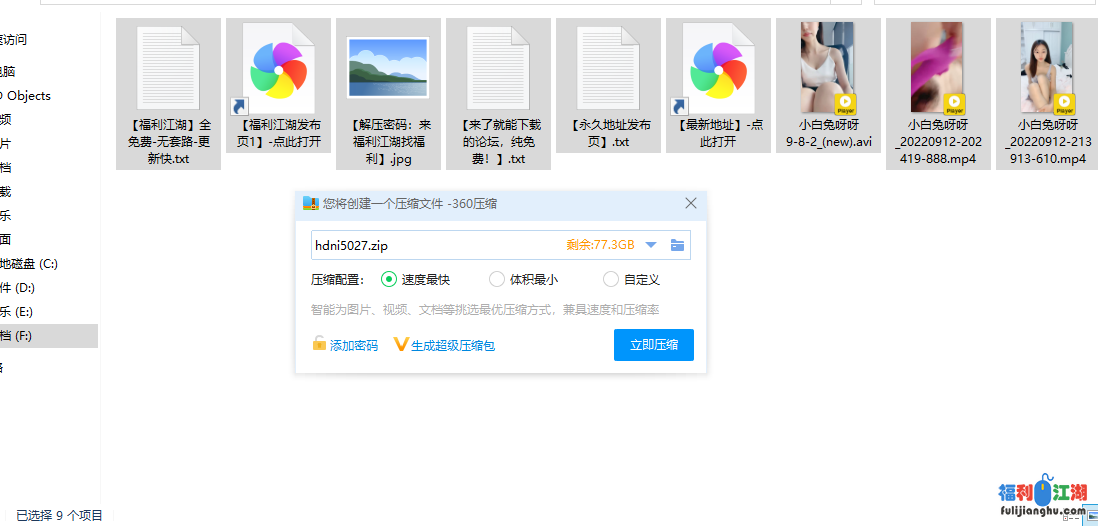Select the 自定义 compression option
The width and height of the screenshot is (1098, 526).
pos(611,280)
